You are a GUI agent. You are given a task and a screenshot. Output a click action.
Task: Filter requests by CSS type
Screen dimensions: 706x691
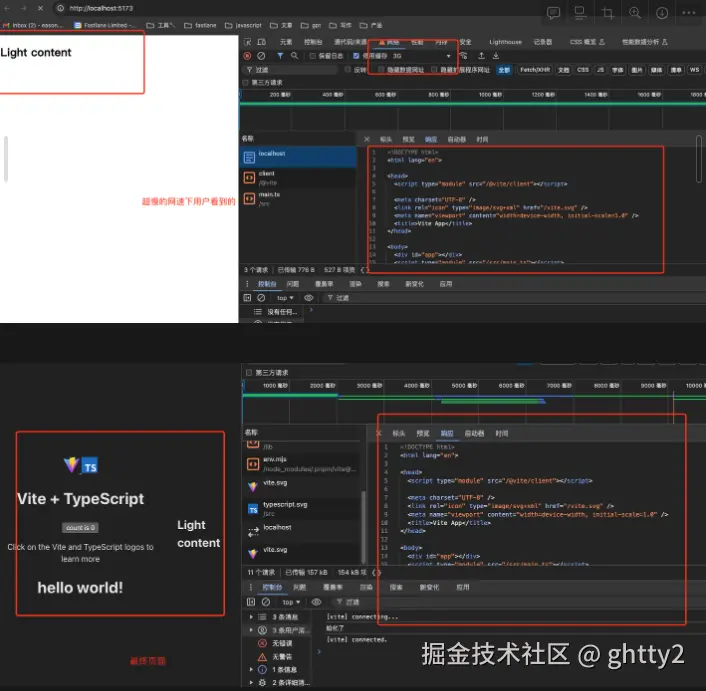(583, 70)
